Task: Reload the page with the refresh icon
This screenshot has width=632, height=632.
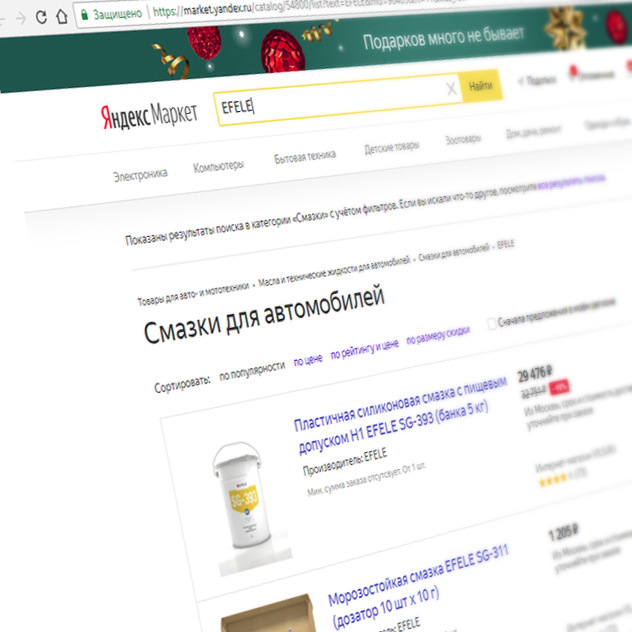Action: point(41,17)
